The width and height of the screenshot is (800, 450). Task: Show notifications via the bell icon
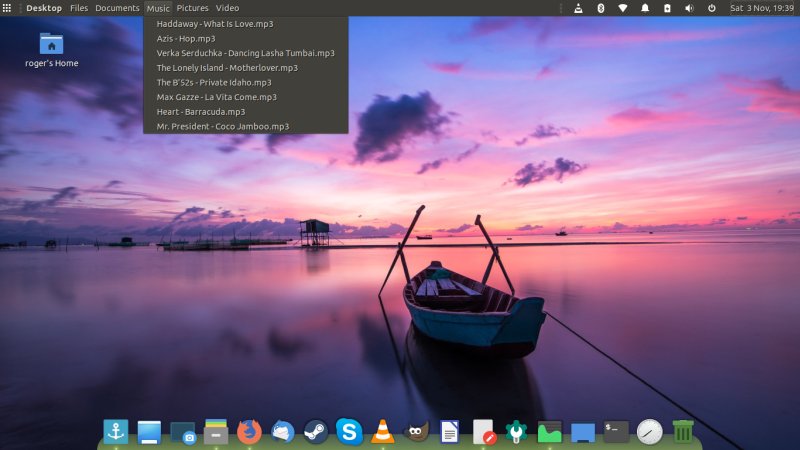click(645, 8)
